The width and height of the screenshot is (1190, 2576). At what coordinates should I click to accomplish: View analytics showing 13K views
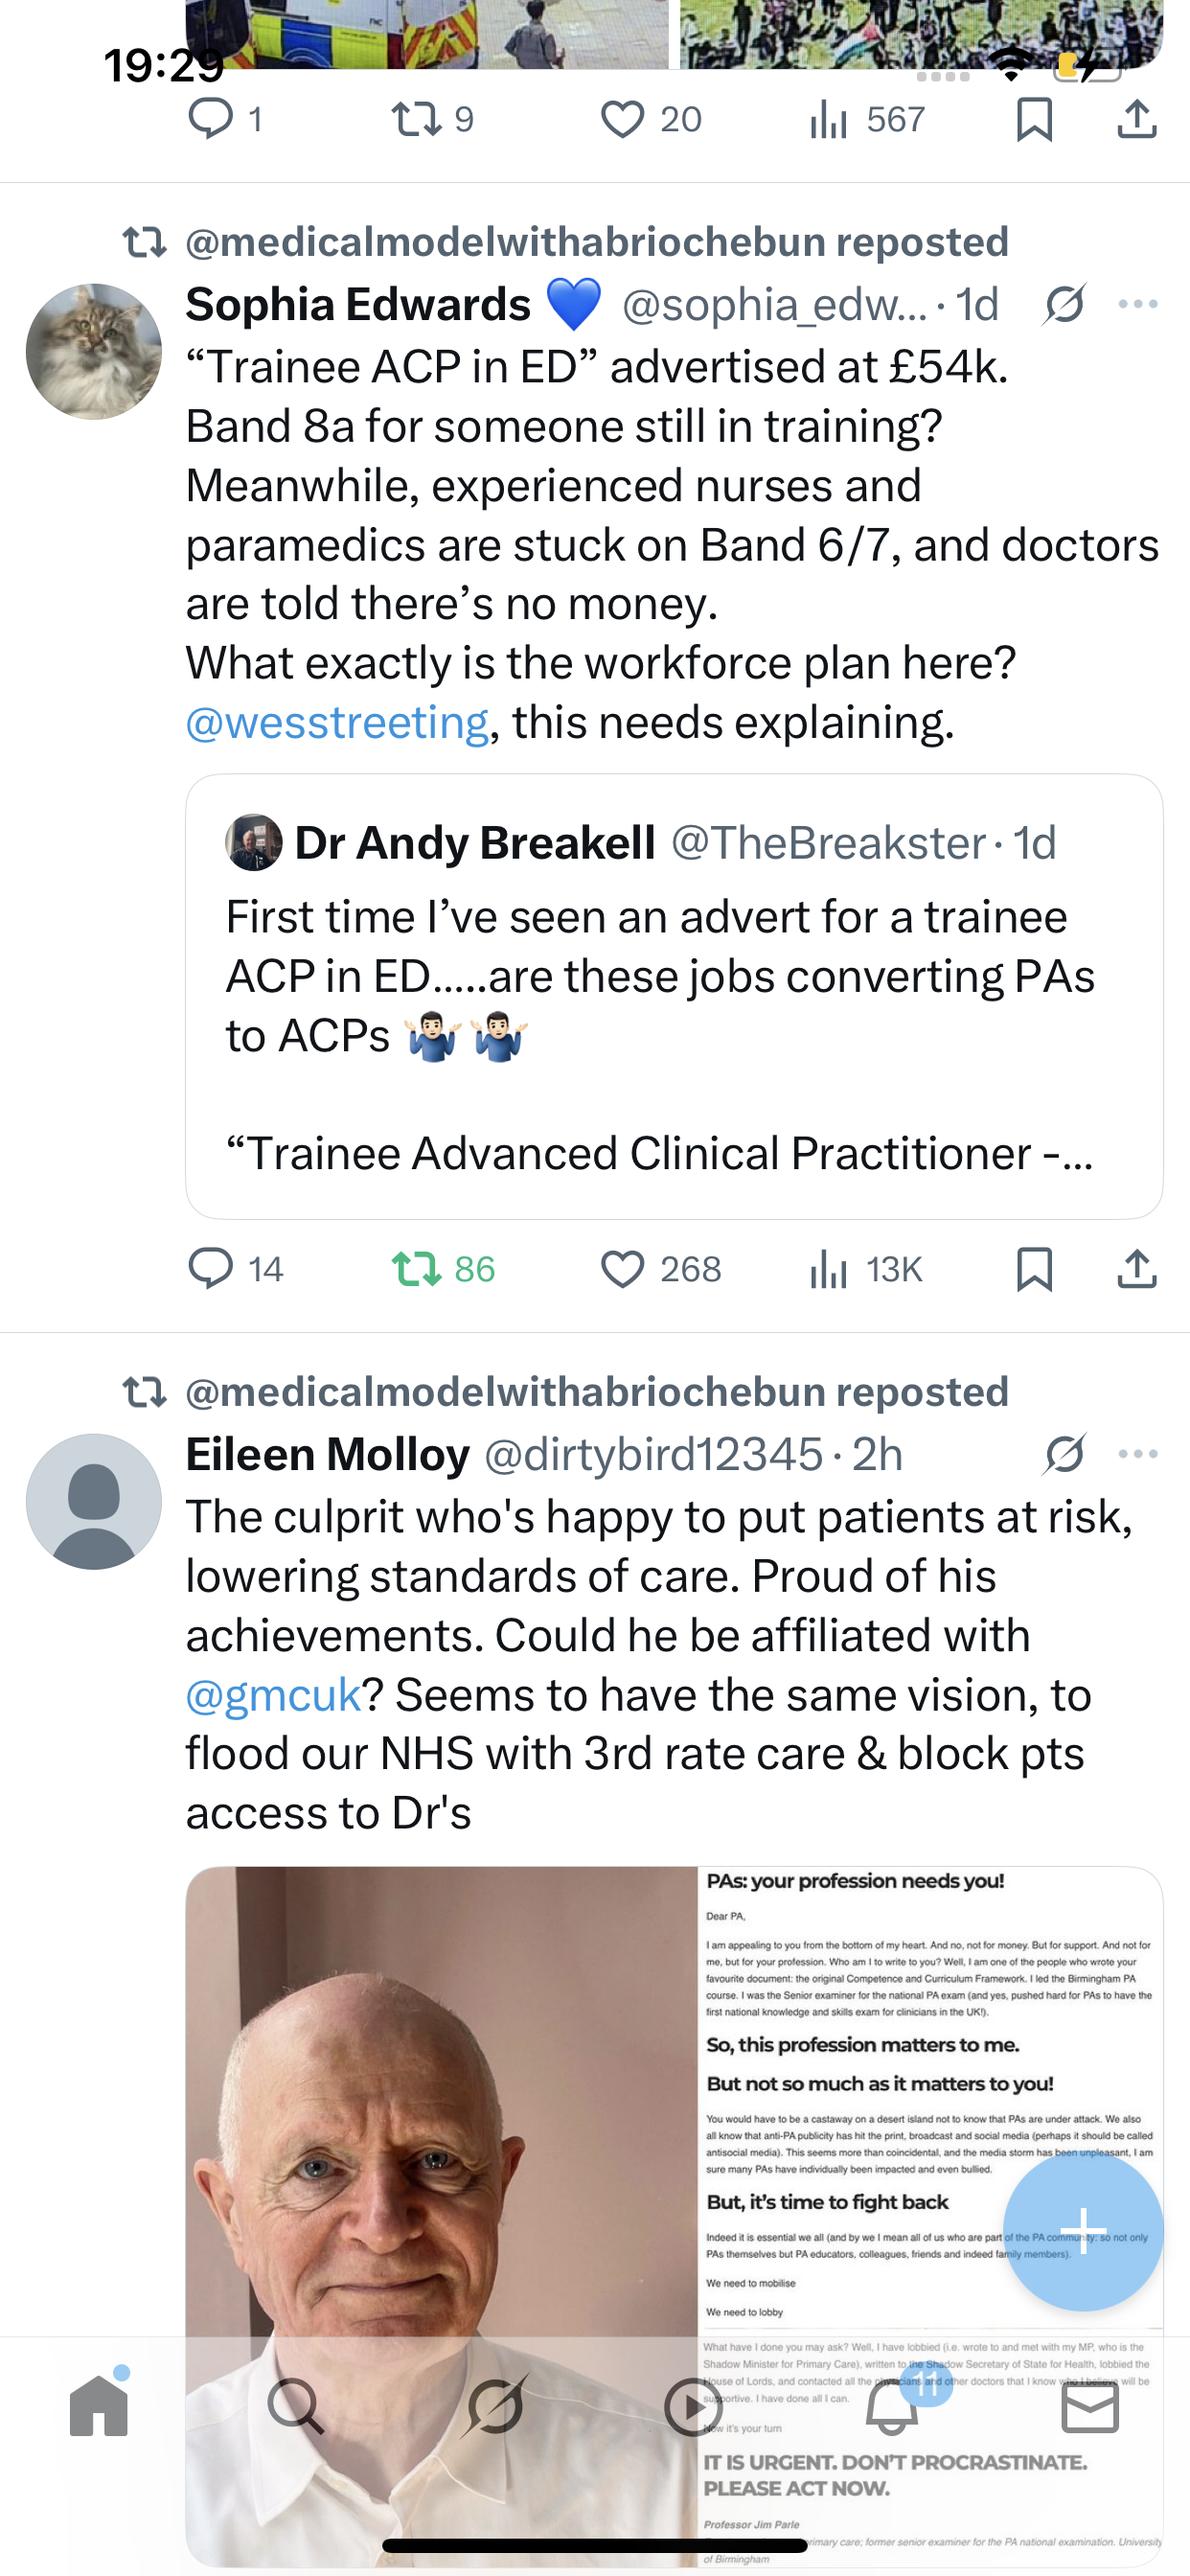coord(865,1269)
